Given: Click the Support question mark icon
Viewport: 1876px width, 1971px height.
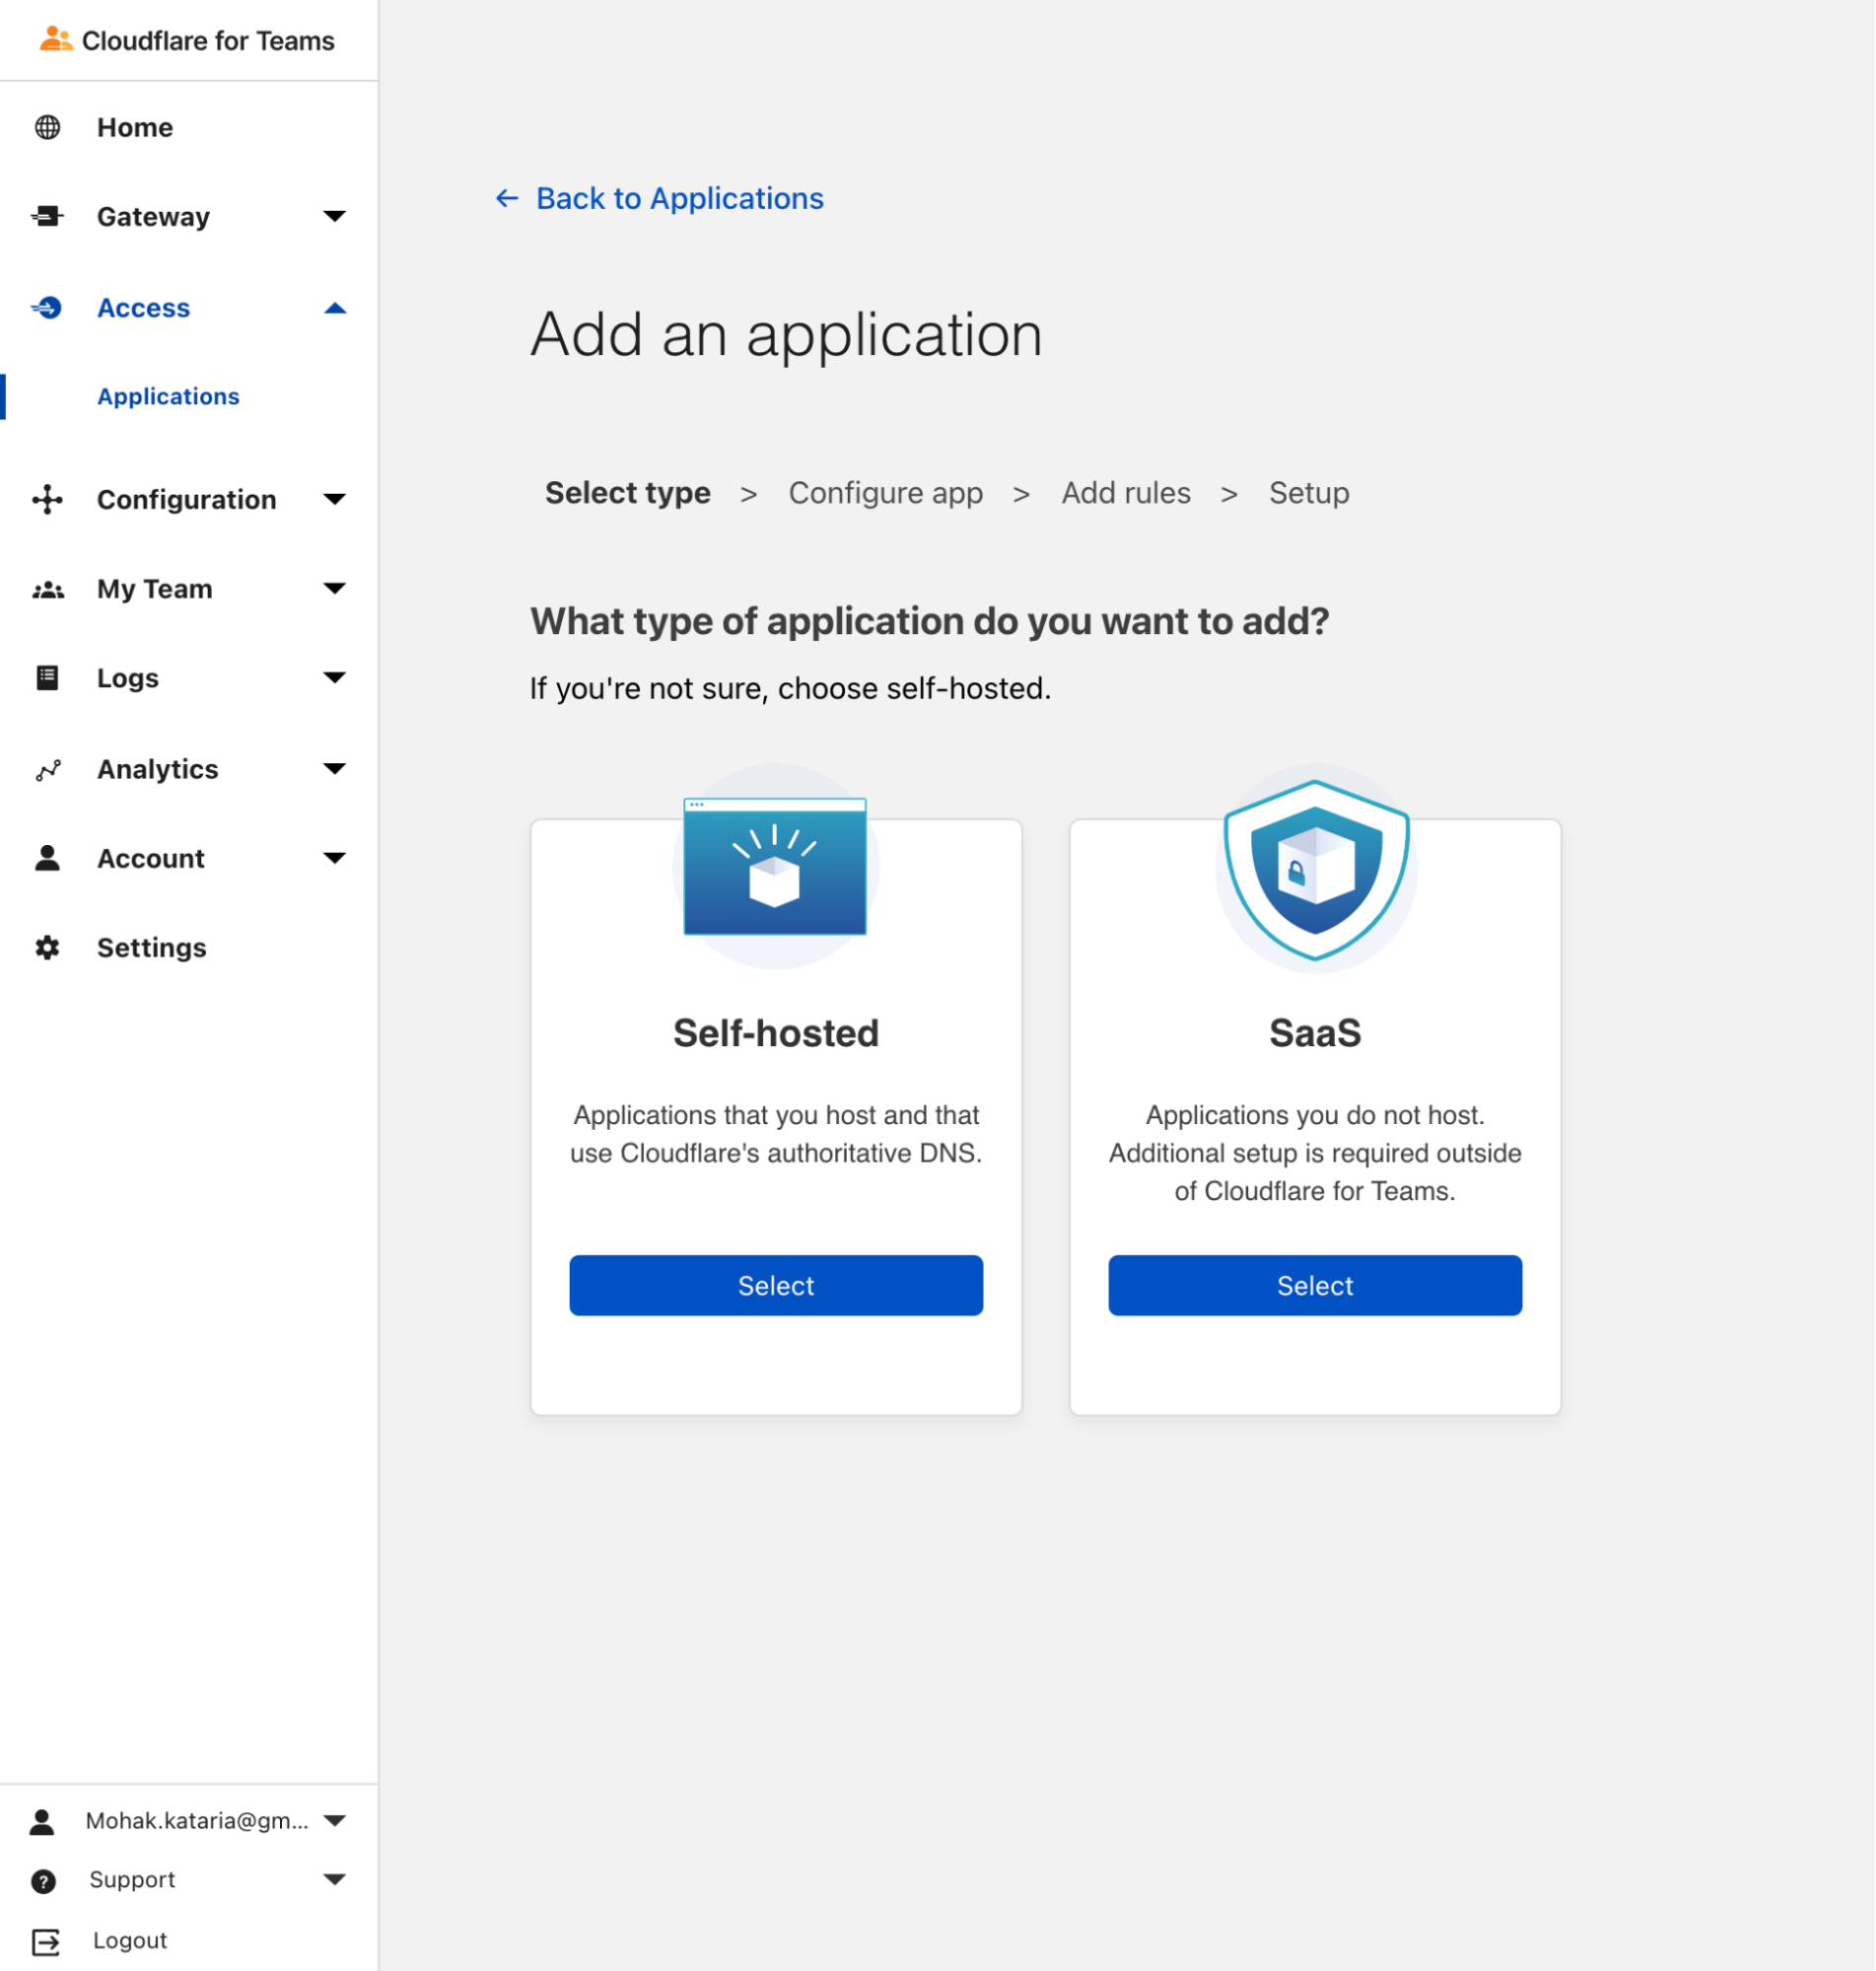Looking at the screenshot, I should tap(43, 1882).
